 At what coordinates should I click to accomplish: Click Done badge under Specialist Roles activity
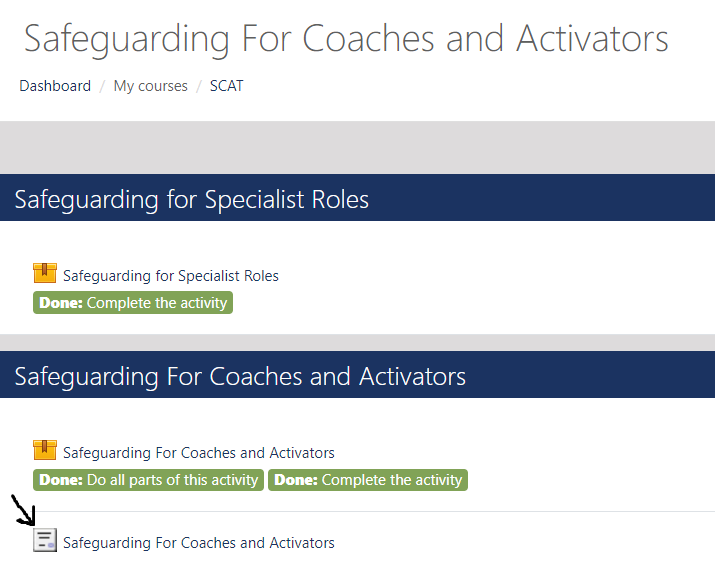click(133, 303)
